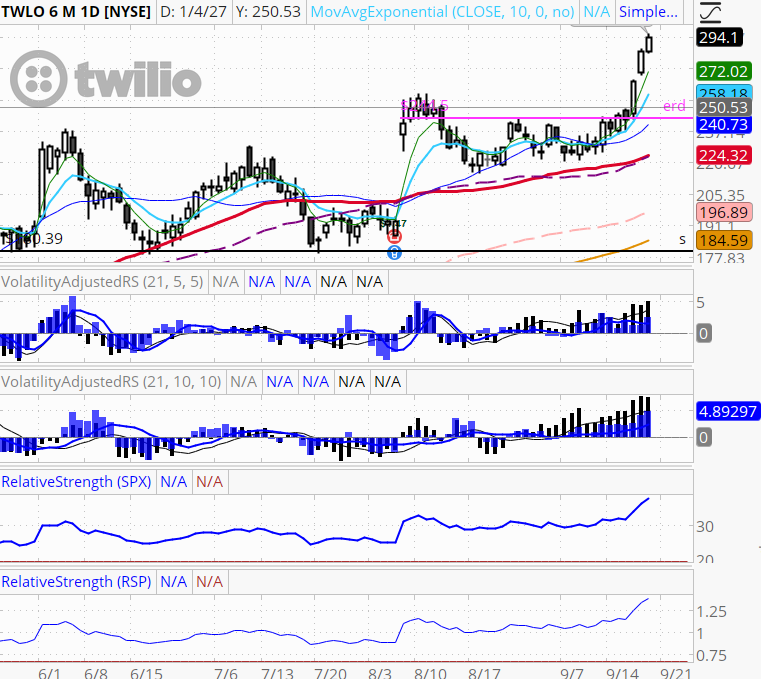Screen dimensions: 761x679
Task: Select the pink 196.89 price bubble
Action: point(724,213)
